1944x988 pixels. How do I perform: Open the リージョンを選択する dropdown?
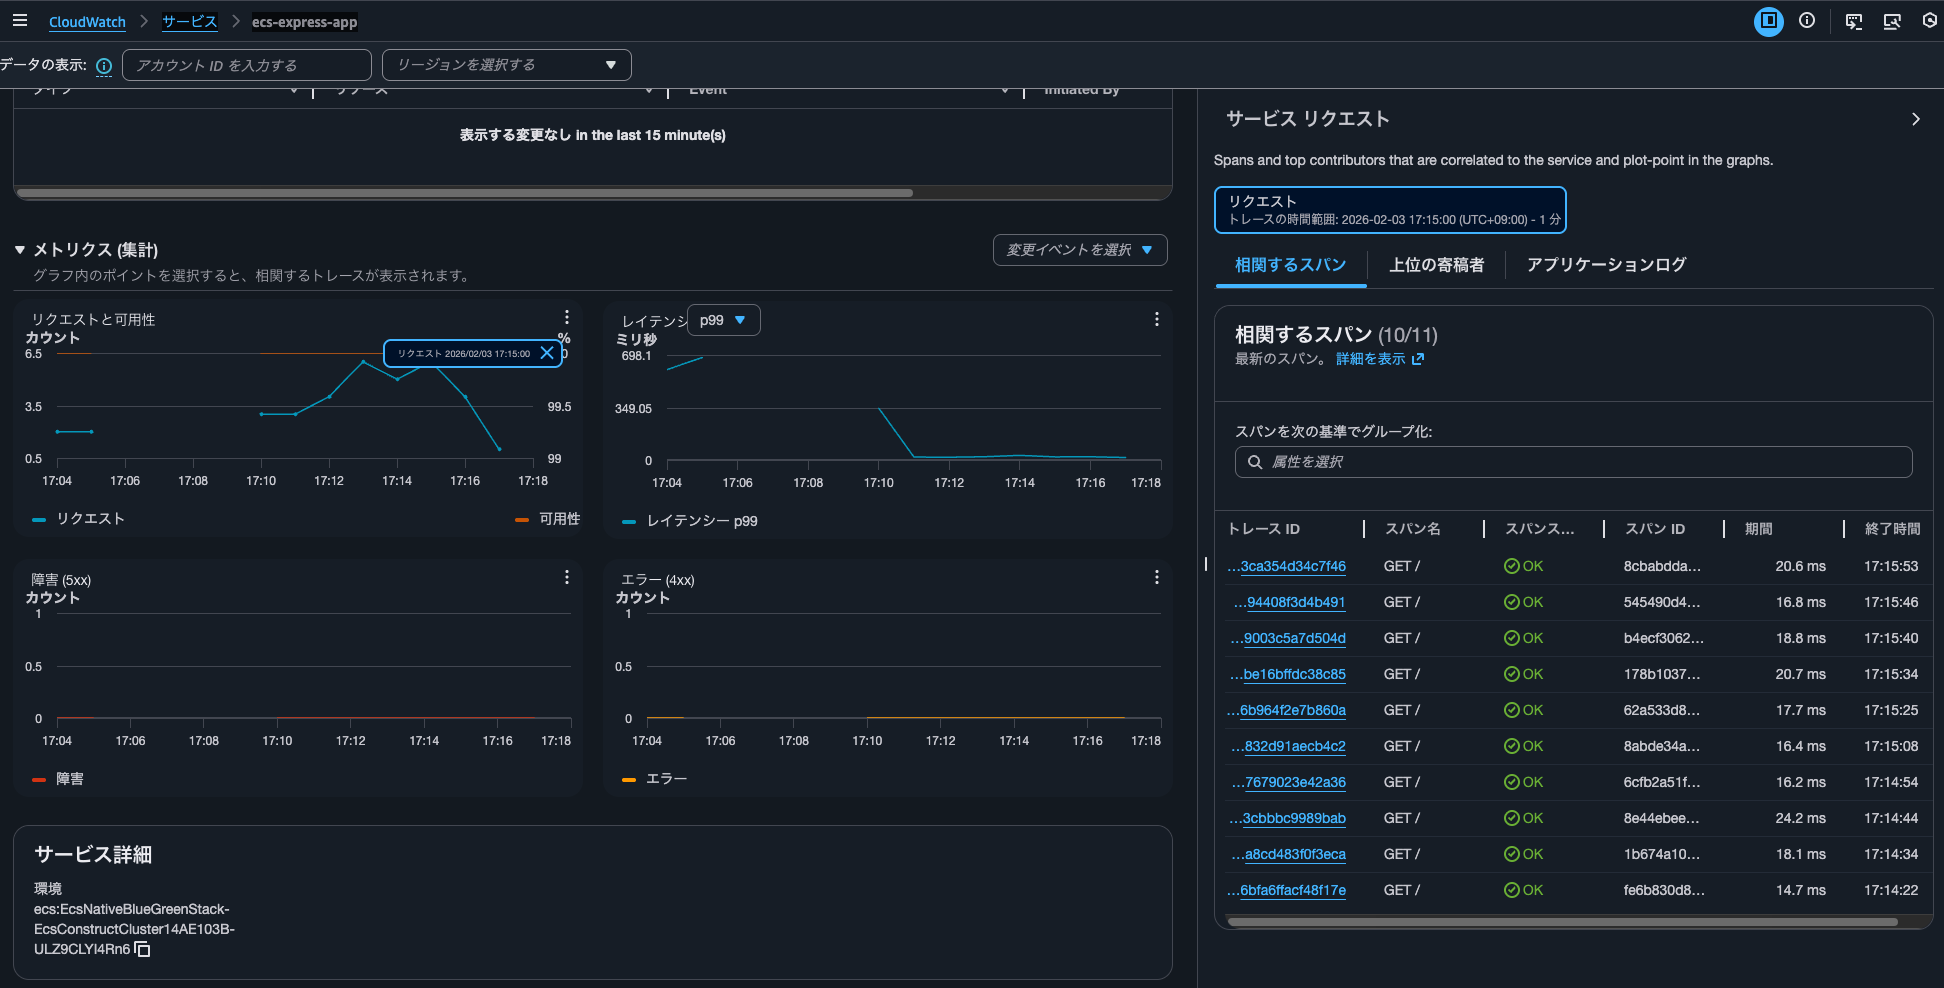[x=506, y=65]
